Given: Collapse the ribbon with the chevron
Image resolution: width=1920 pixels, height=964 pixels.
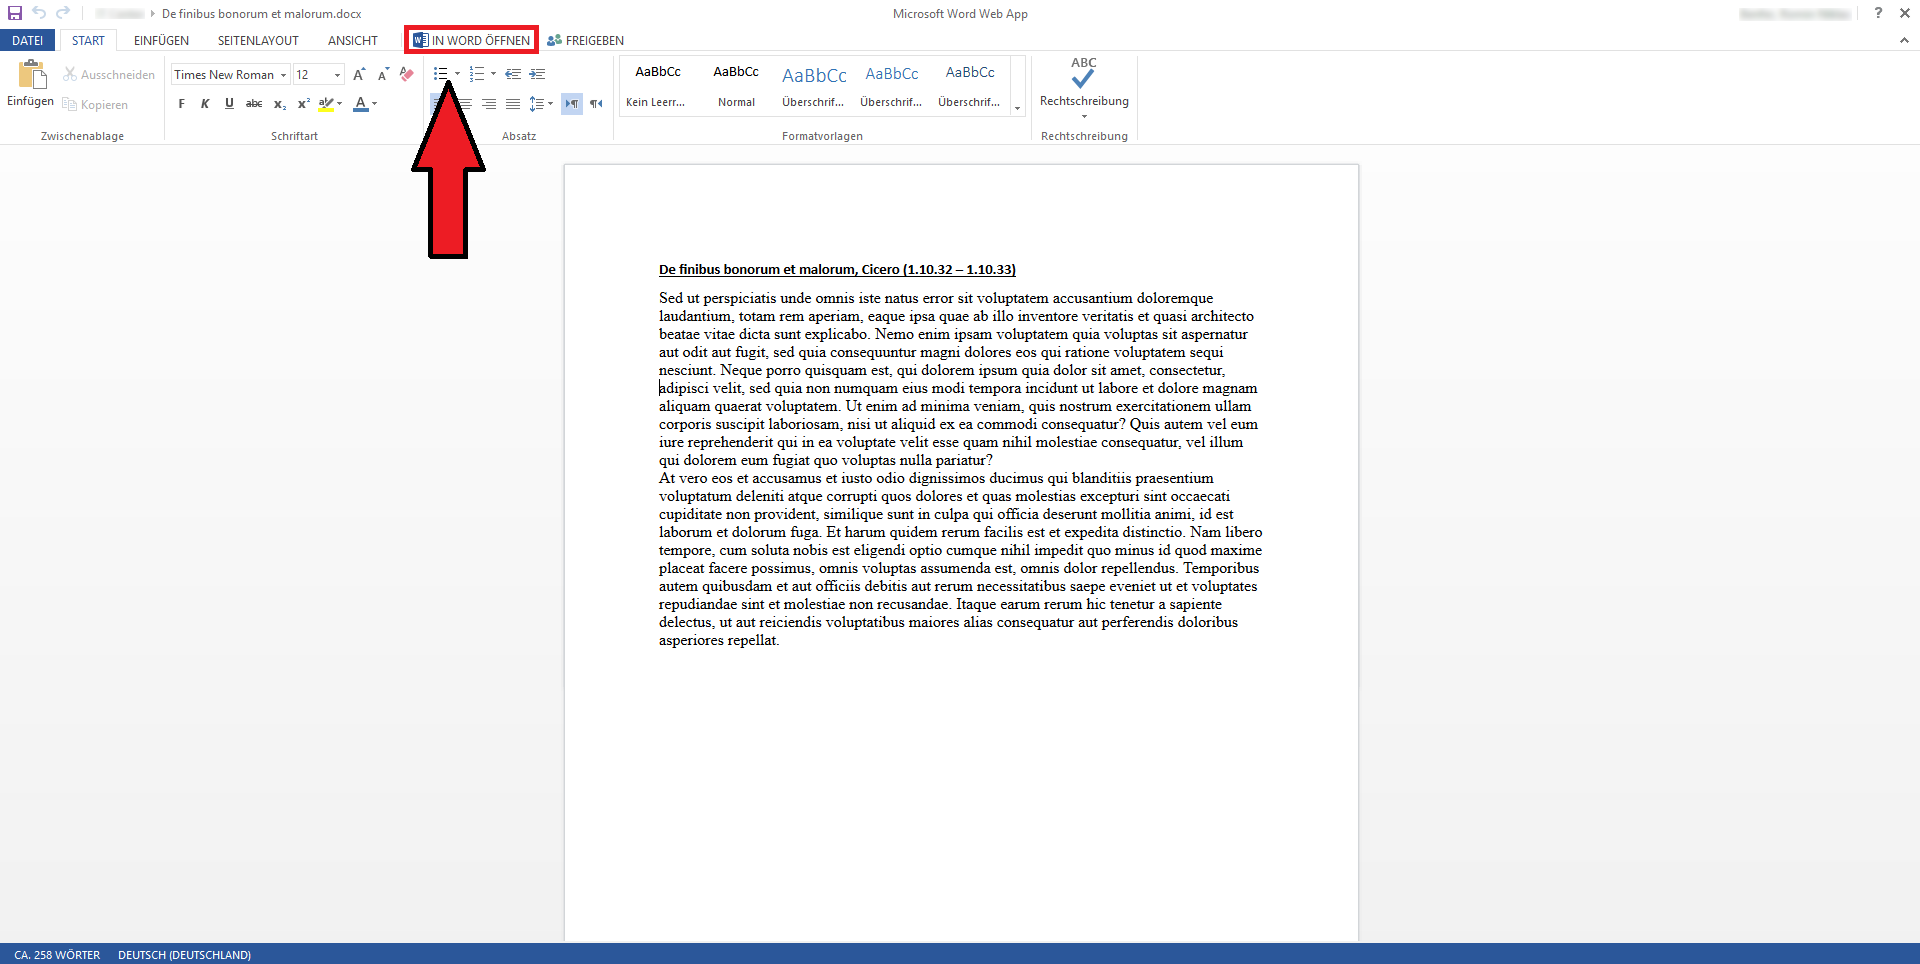Looking at the screenshot, I should pos(1904,41).
